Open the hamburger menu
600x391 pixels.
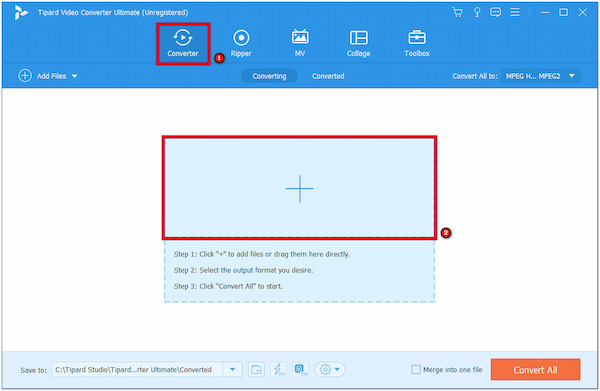[515, 12]
